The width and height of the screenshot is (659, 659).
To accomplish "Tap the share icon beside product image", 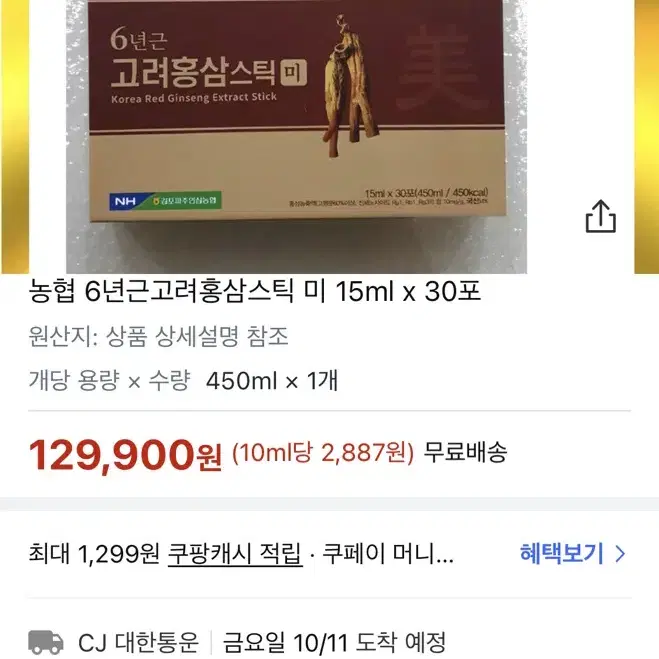I will tap(601, 216).
